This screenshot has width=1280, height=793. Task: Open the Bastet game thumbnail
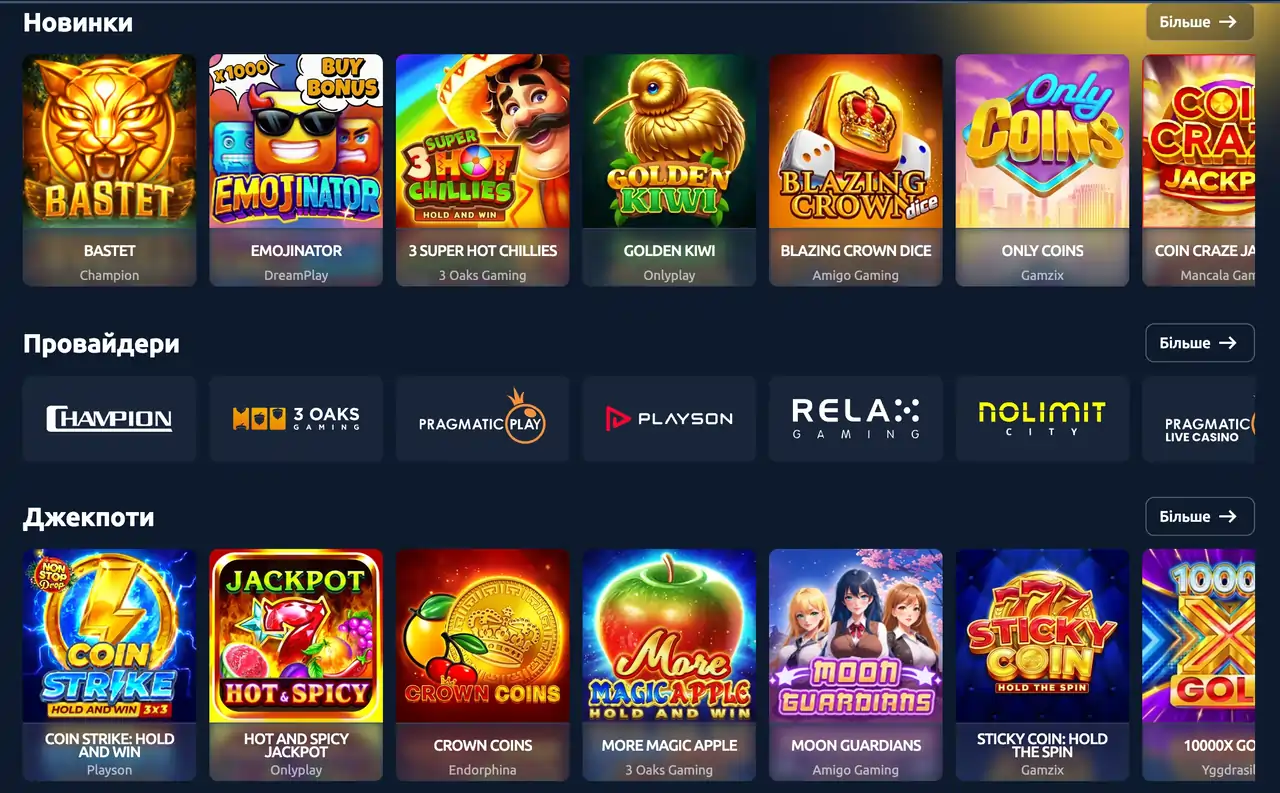[x=109, y=170]
